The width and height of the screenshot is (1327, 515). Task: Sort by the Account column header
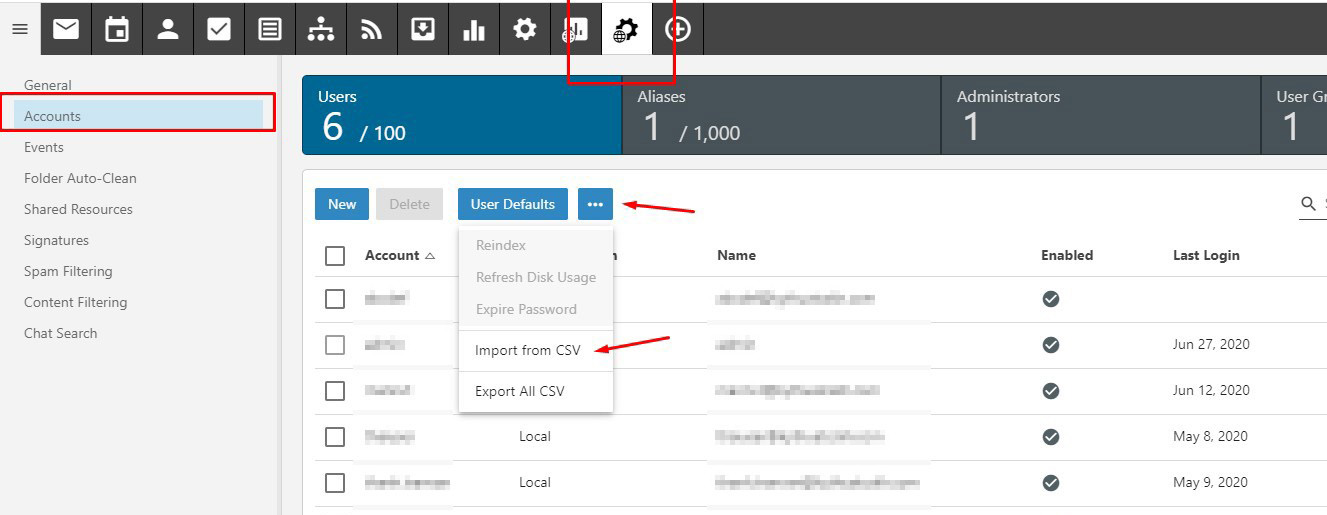[392, 256]
